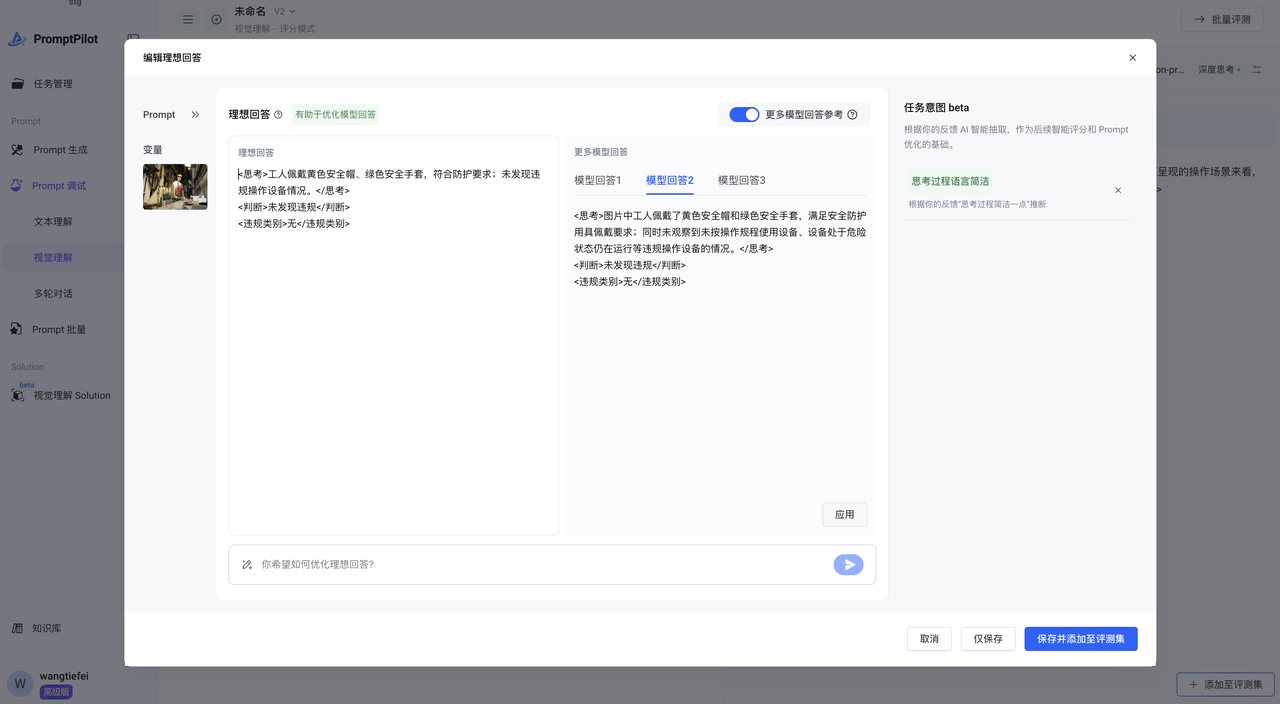Click the help icon beside 理想回答
This screenshot has height=704, width=1280.
pyautogui.click(x=278, y=115)
